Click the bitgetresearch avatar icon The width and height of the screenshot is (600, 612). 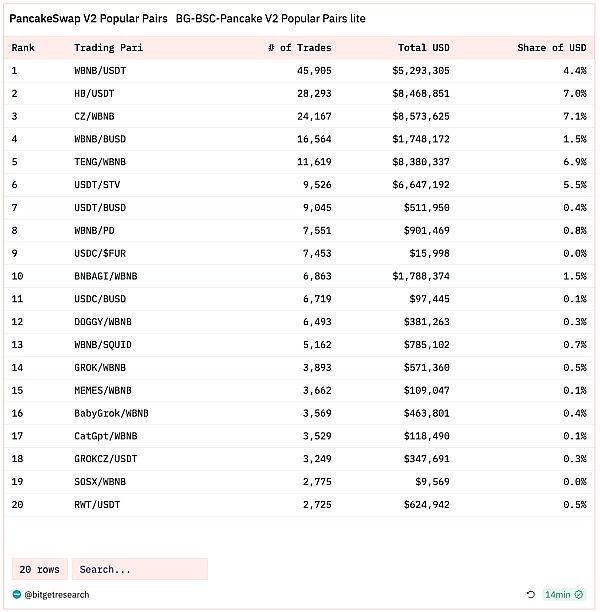click(17, 594)
